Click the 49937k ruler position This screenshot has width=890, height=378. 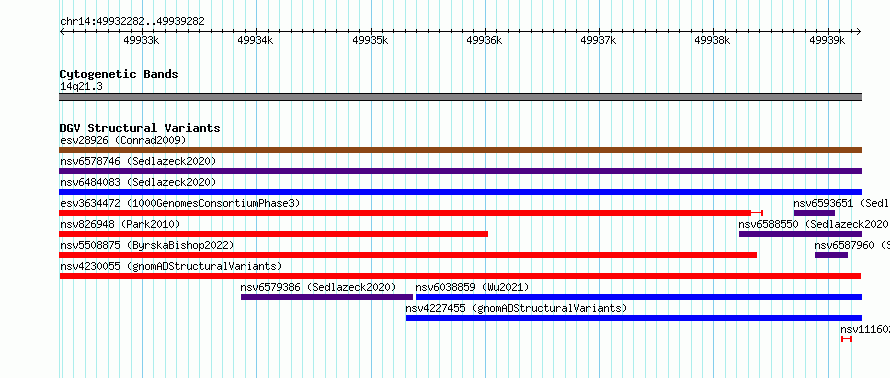(x=599, y=40)
